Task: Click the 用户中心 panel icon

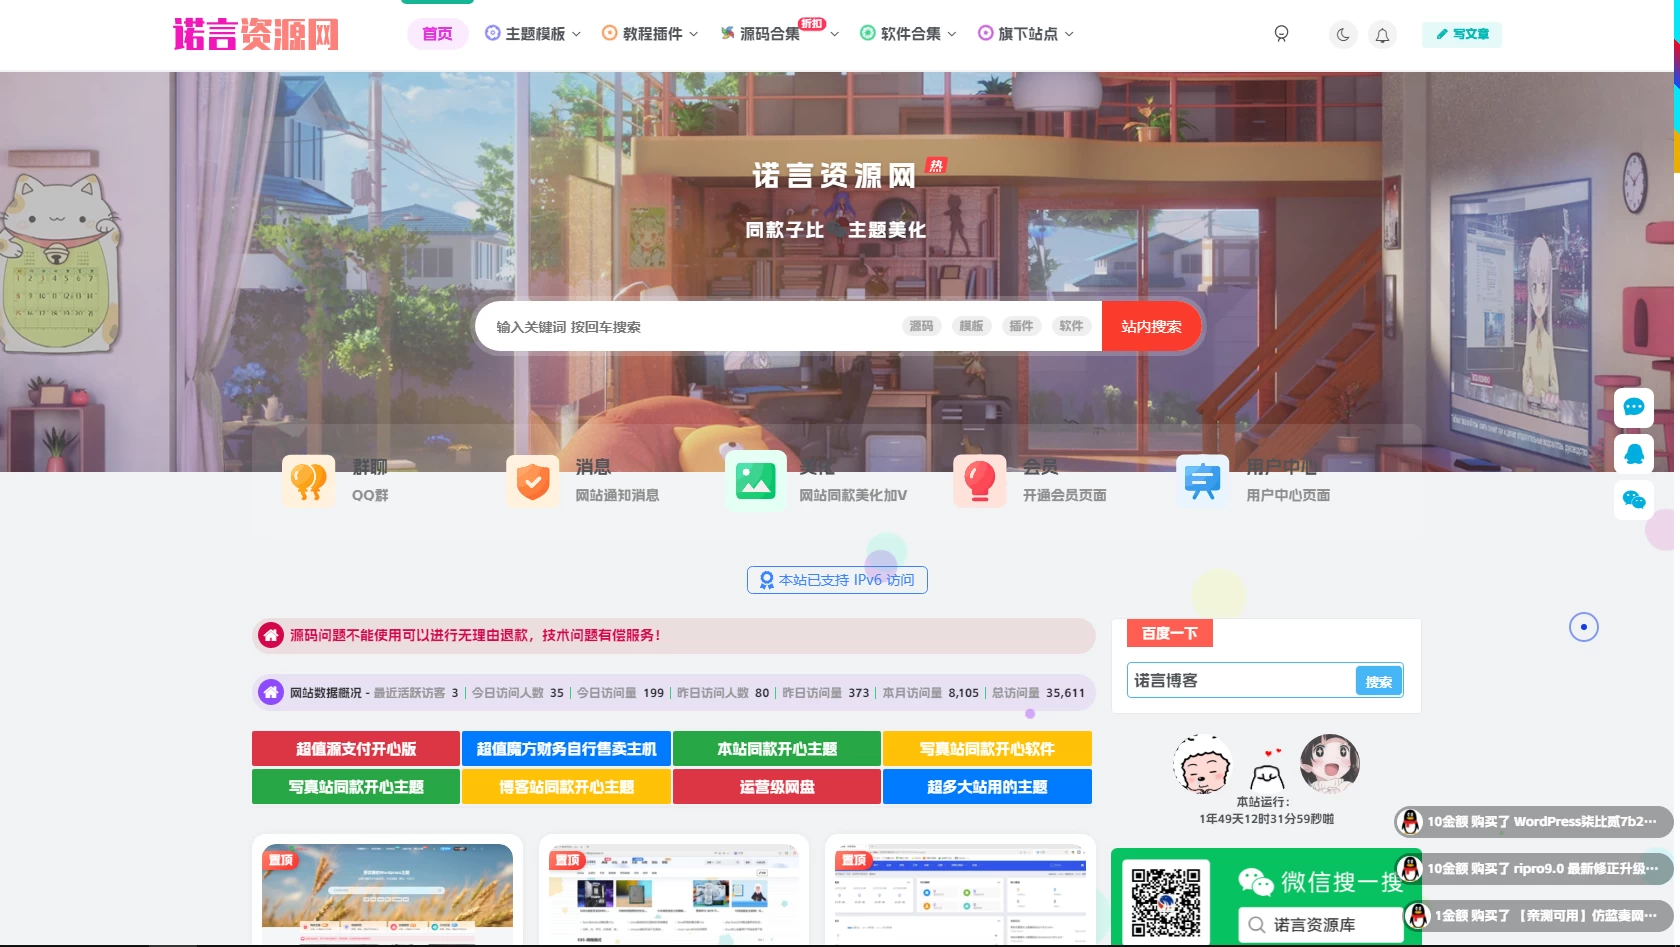Action: 1203,481
